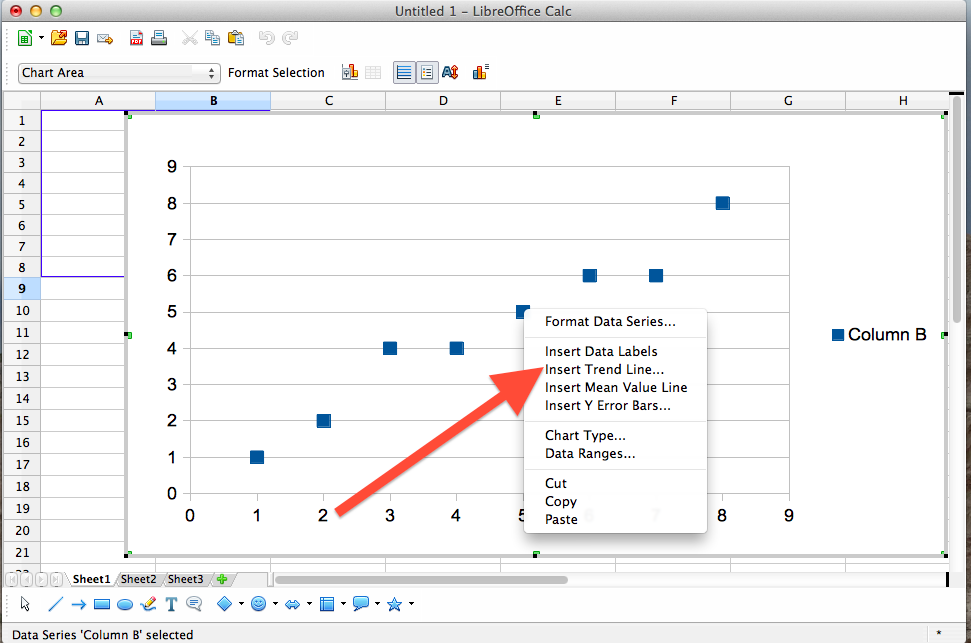Toggle horizontal grids on/off
The height and width of the screenshot is (643, 971).
tap(404, 72)
